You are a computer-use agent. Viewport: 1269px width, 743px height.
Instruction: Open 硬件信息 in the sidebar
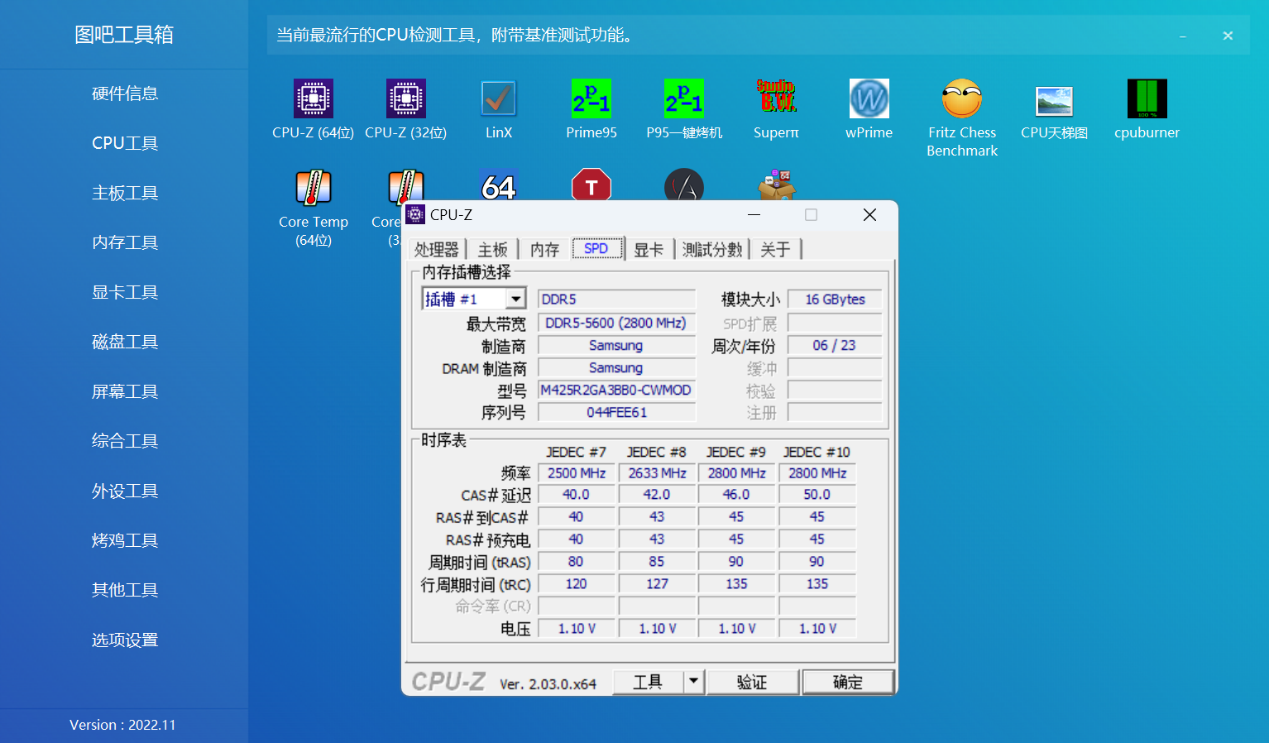(125, 94)
